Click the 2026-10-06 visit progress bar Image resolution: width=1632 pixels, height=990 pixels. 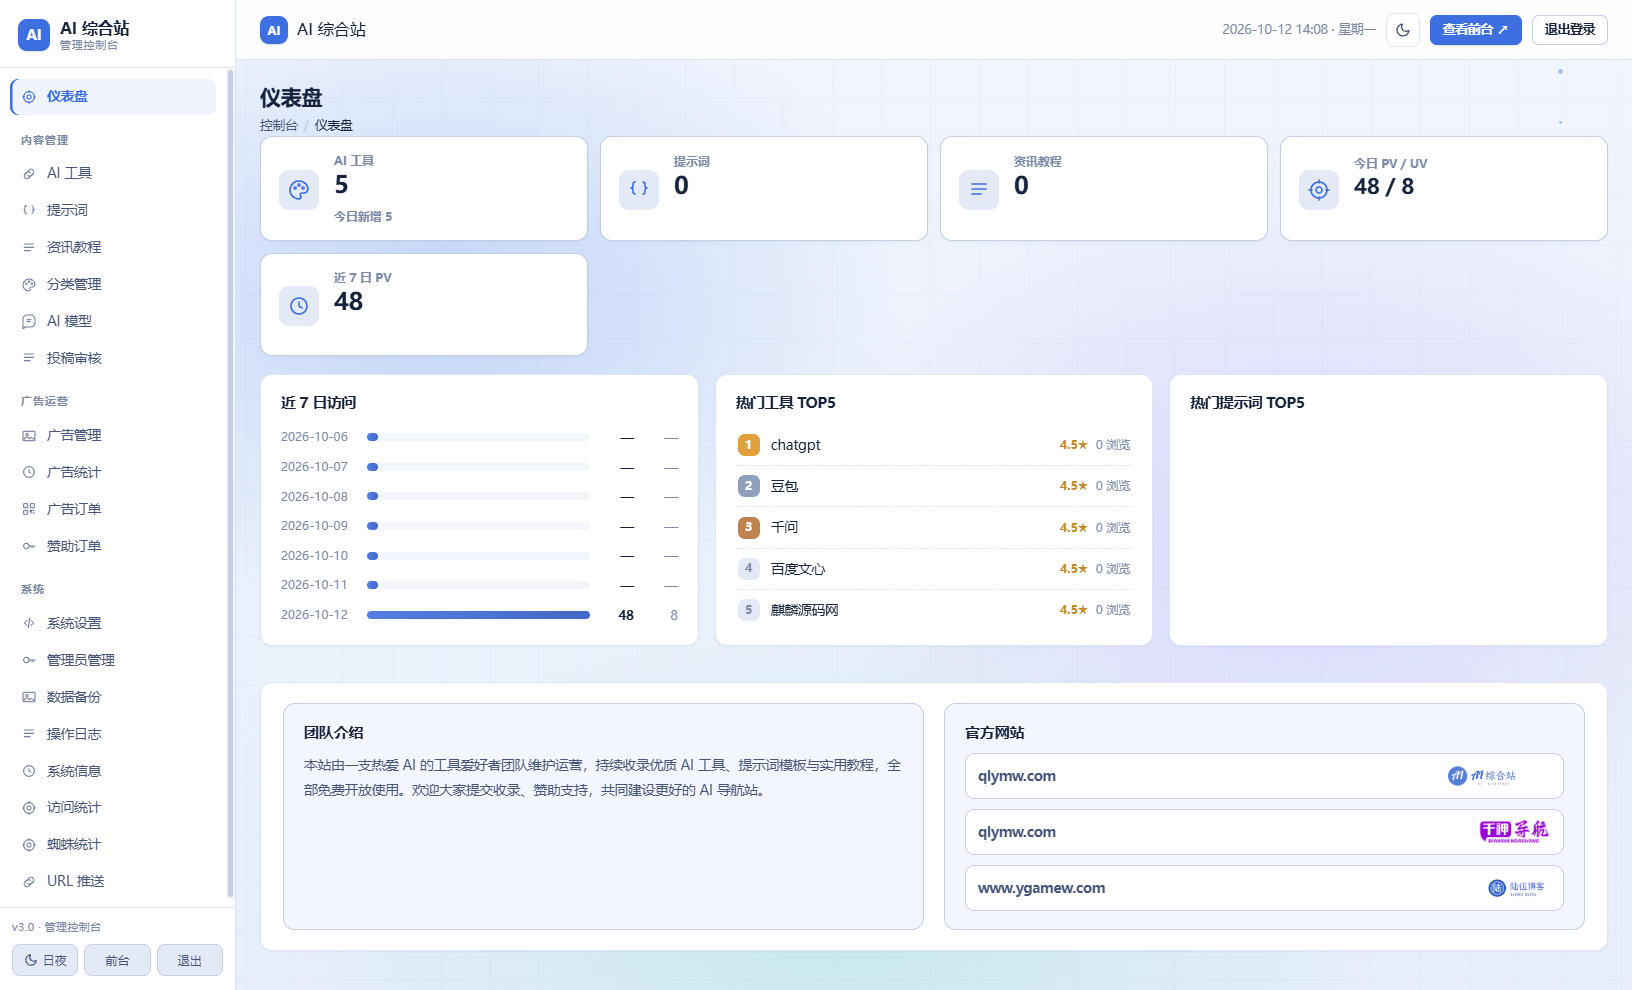point(478,437)
